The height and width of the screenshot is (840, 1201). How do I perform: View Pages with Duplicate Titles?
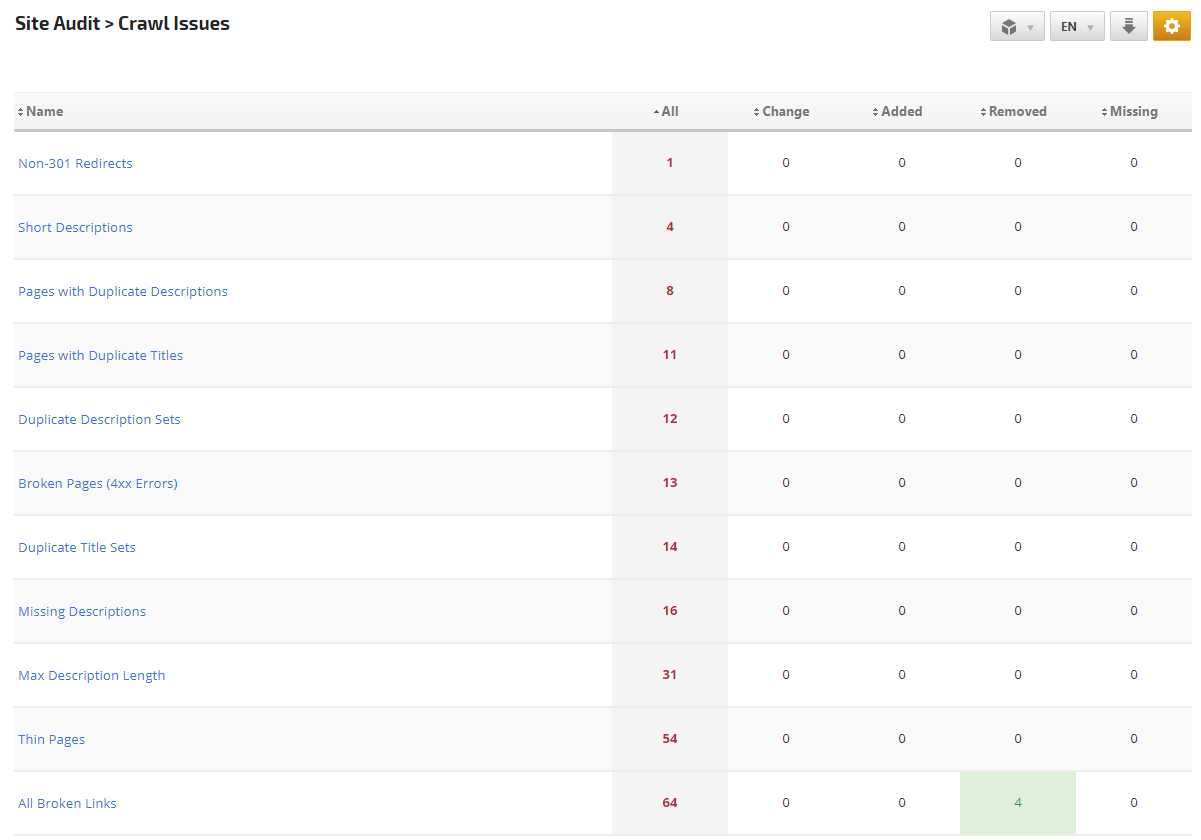(100, 355)
